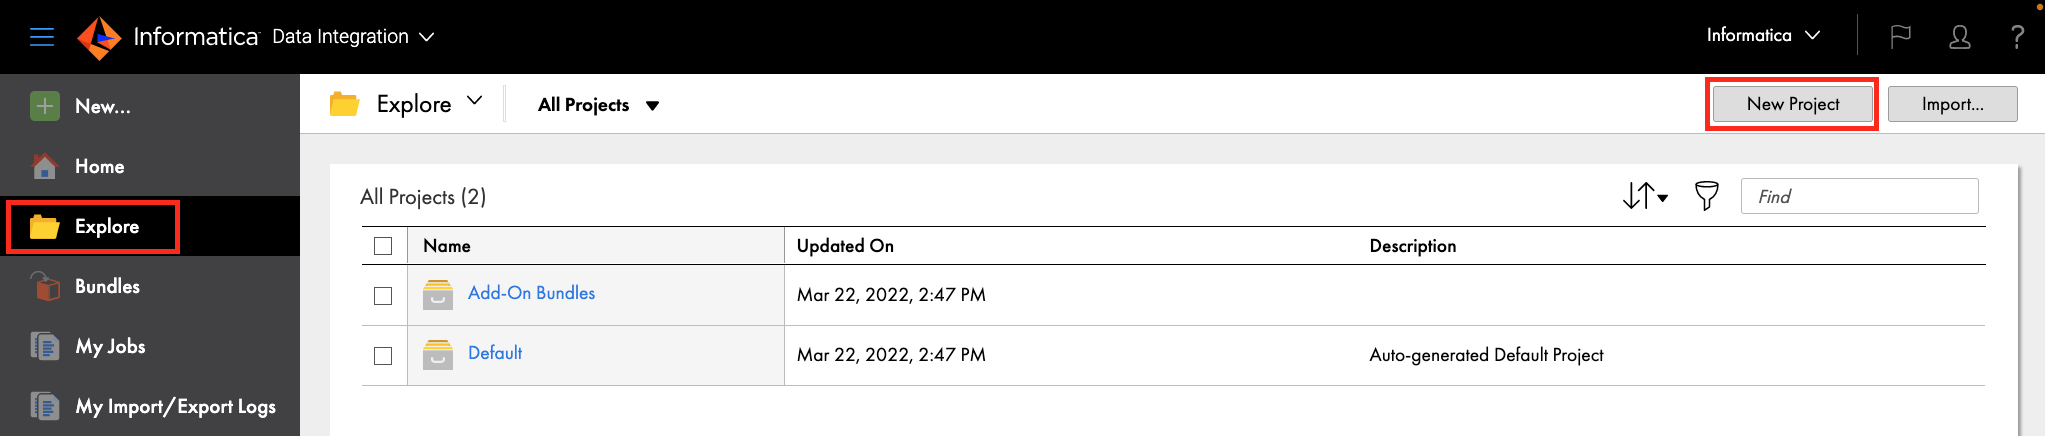Open My Jobs in the sidebar
2045x436 pixels.
point(110,347)
